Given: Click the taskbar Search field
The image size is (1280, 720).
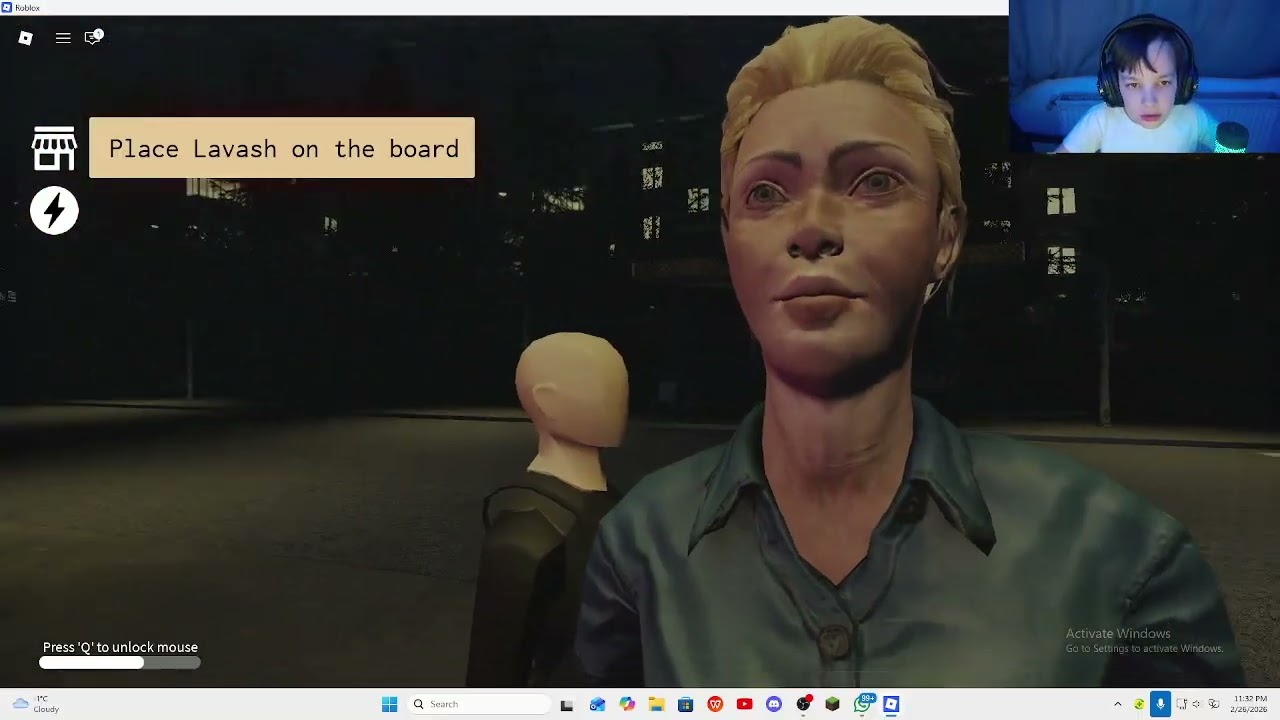Looking at the screenshot, I should point(480,704).
